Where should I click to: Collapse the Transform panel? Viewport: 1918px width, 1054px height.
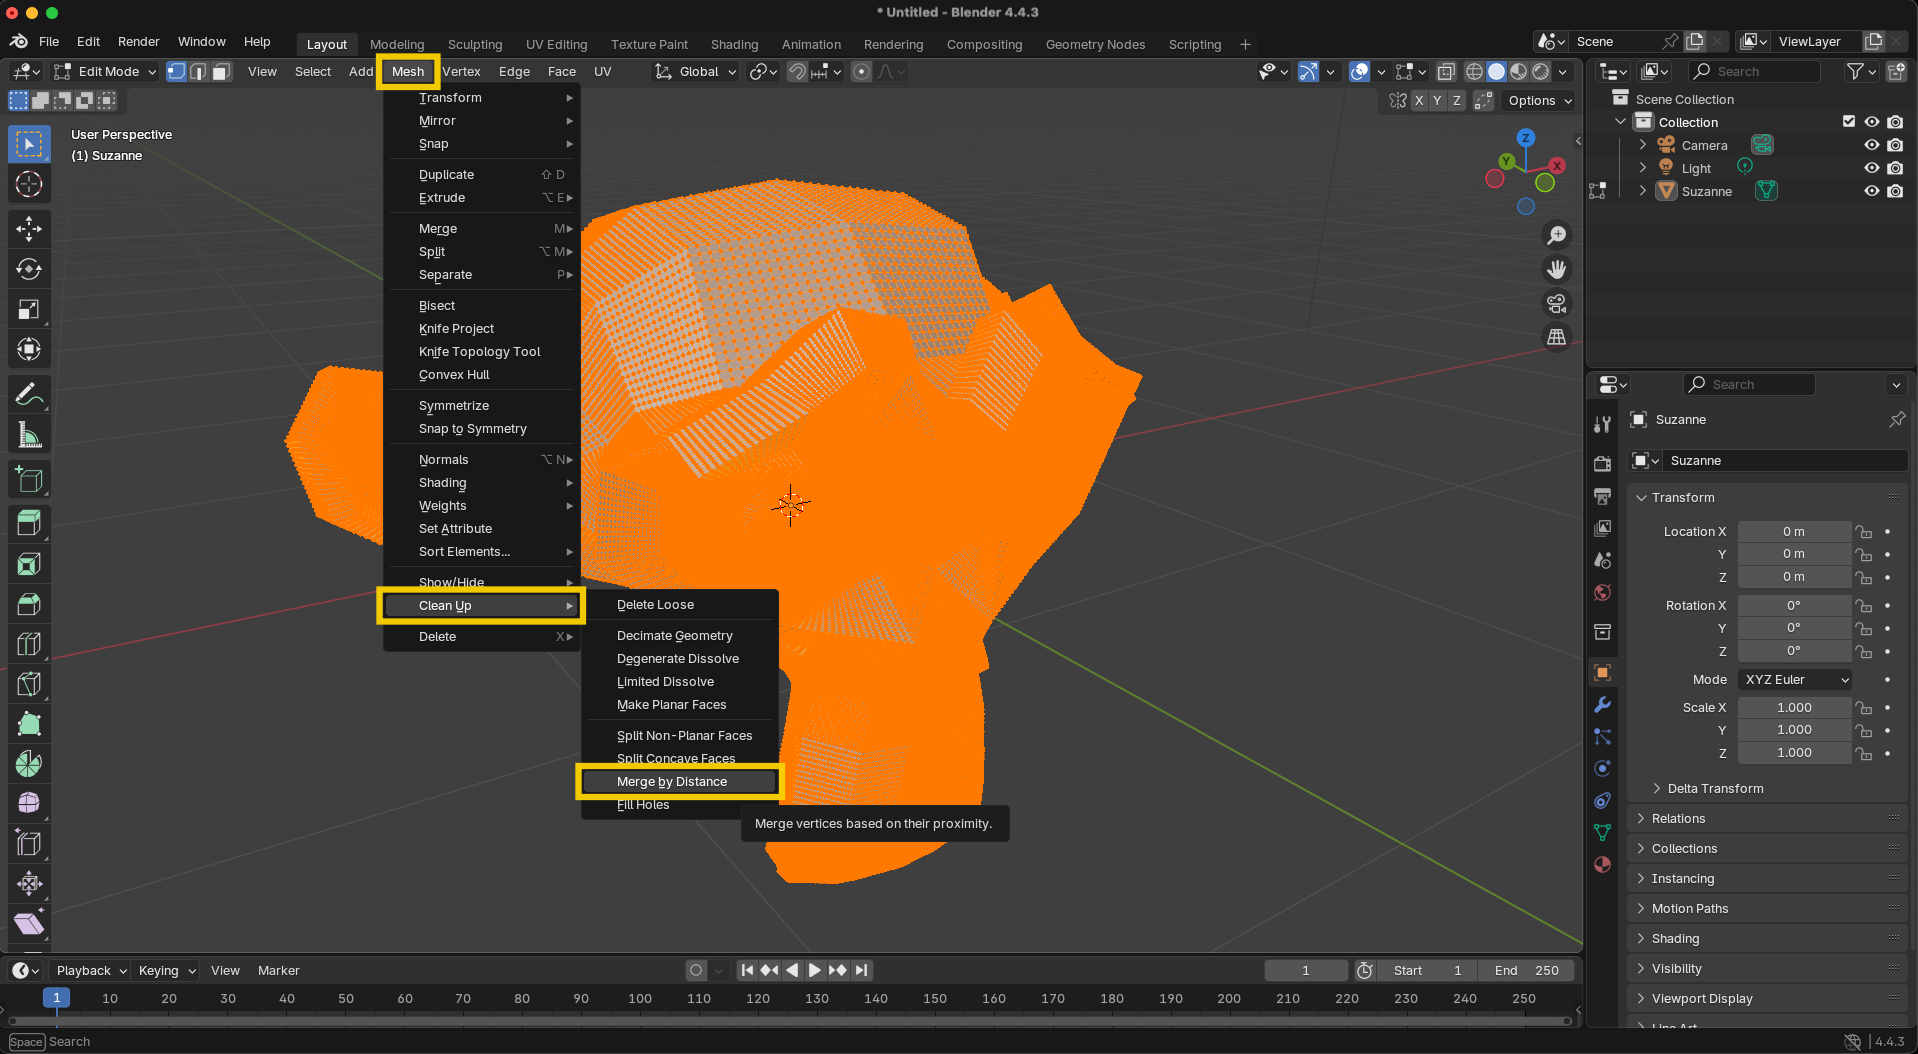click(1767, 497)
